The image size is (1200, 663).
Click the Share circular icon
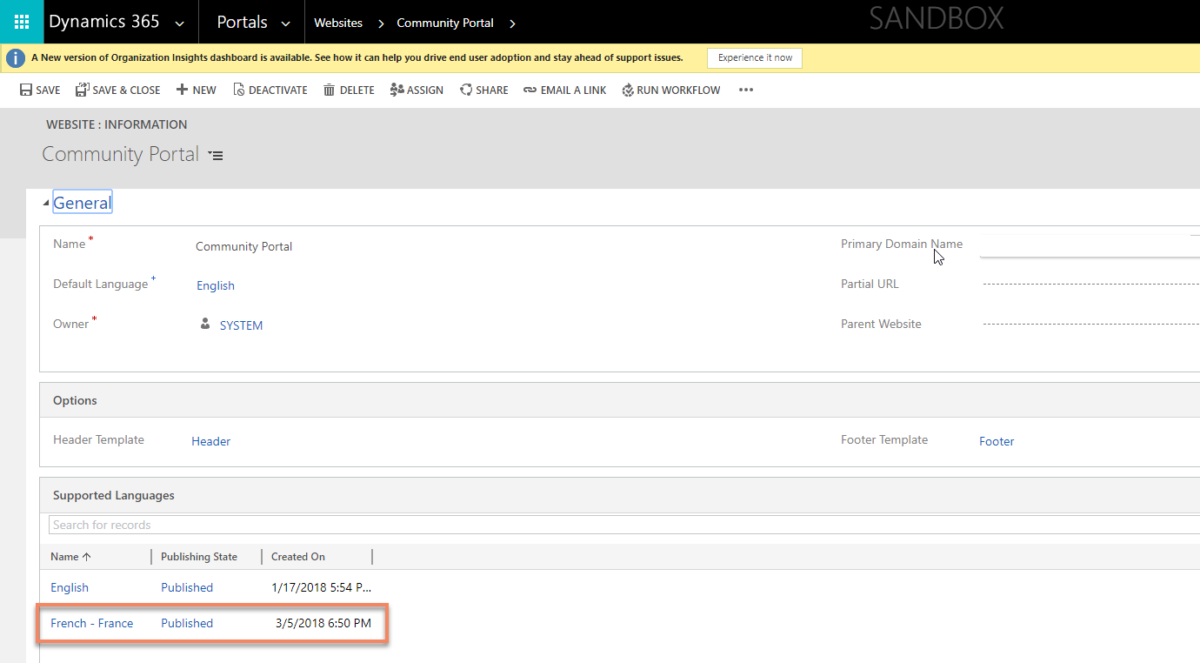(466, 90)
